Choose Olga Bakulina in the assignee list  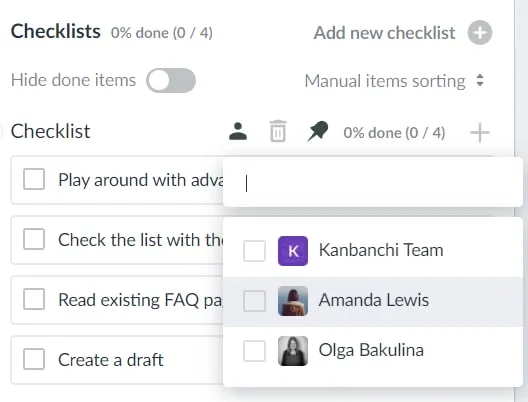point(373,351)
